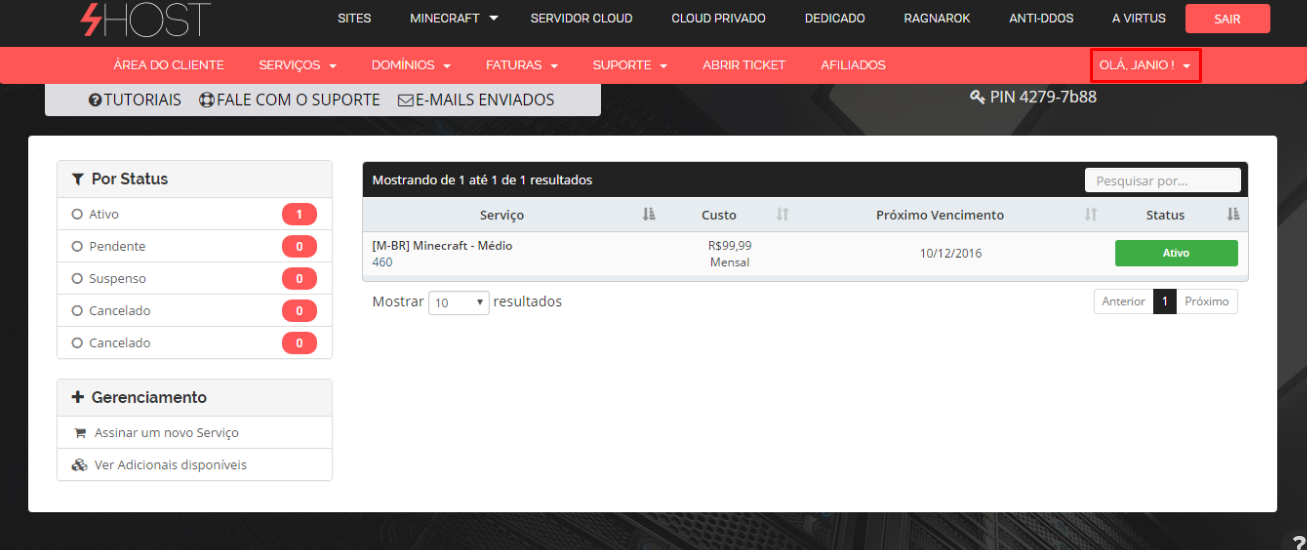Go to Dedicado page
This screenshot has width=1307, height=550.
pos(835,18)
